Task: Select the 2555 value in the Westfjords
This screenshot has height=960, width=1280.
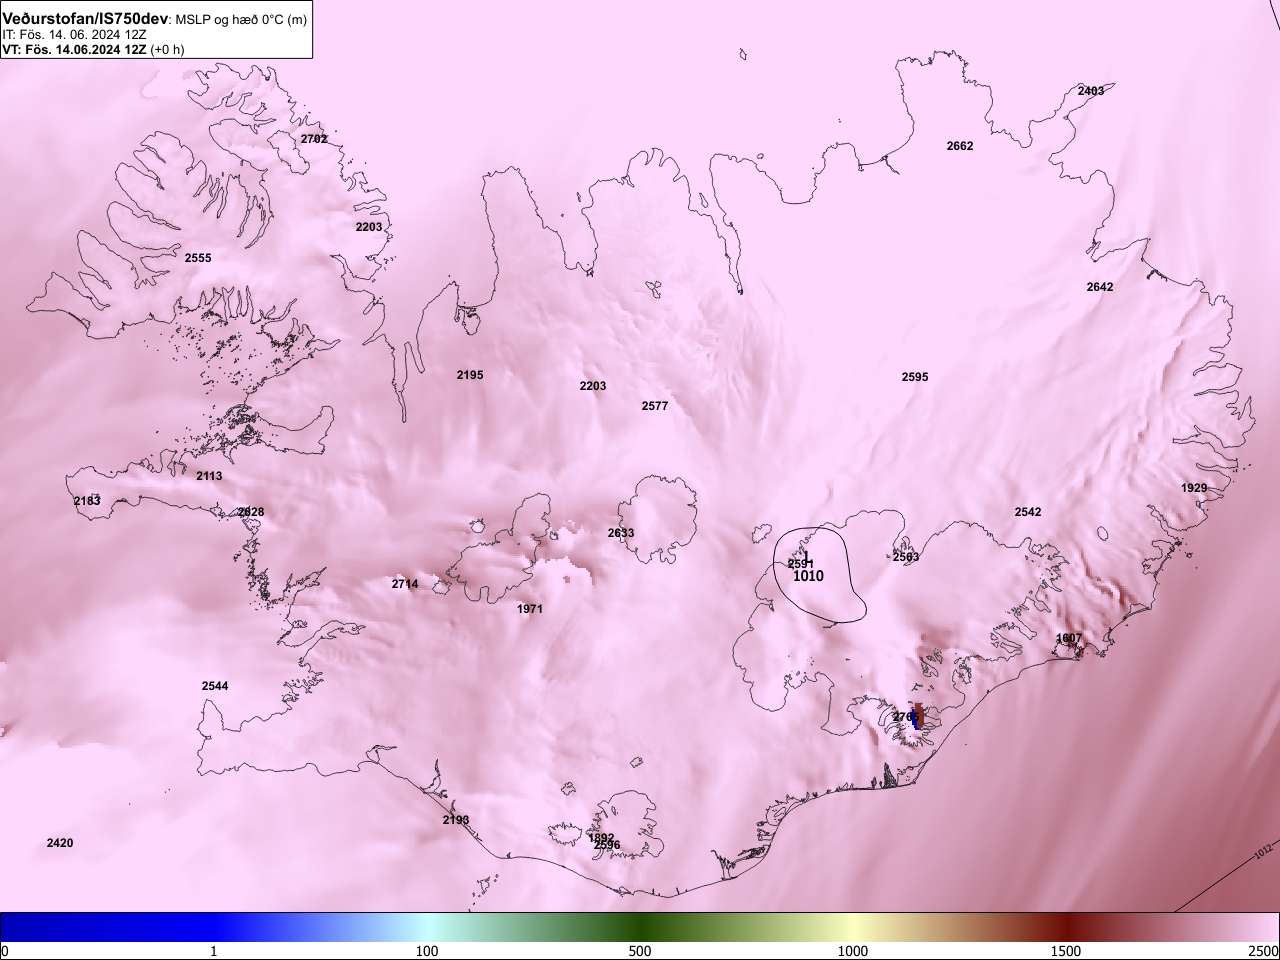Action: point(198,258)
